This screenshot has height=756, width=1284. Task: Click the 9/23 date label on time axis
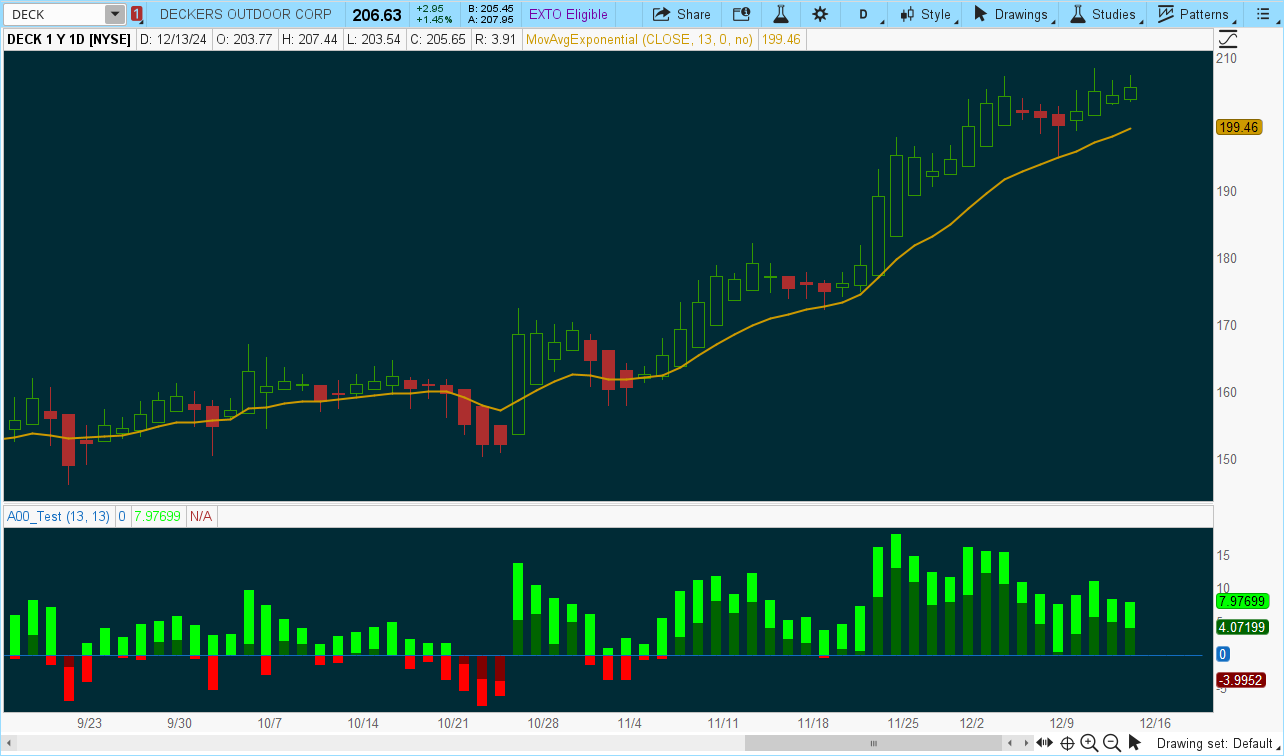coord(90,723)
